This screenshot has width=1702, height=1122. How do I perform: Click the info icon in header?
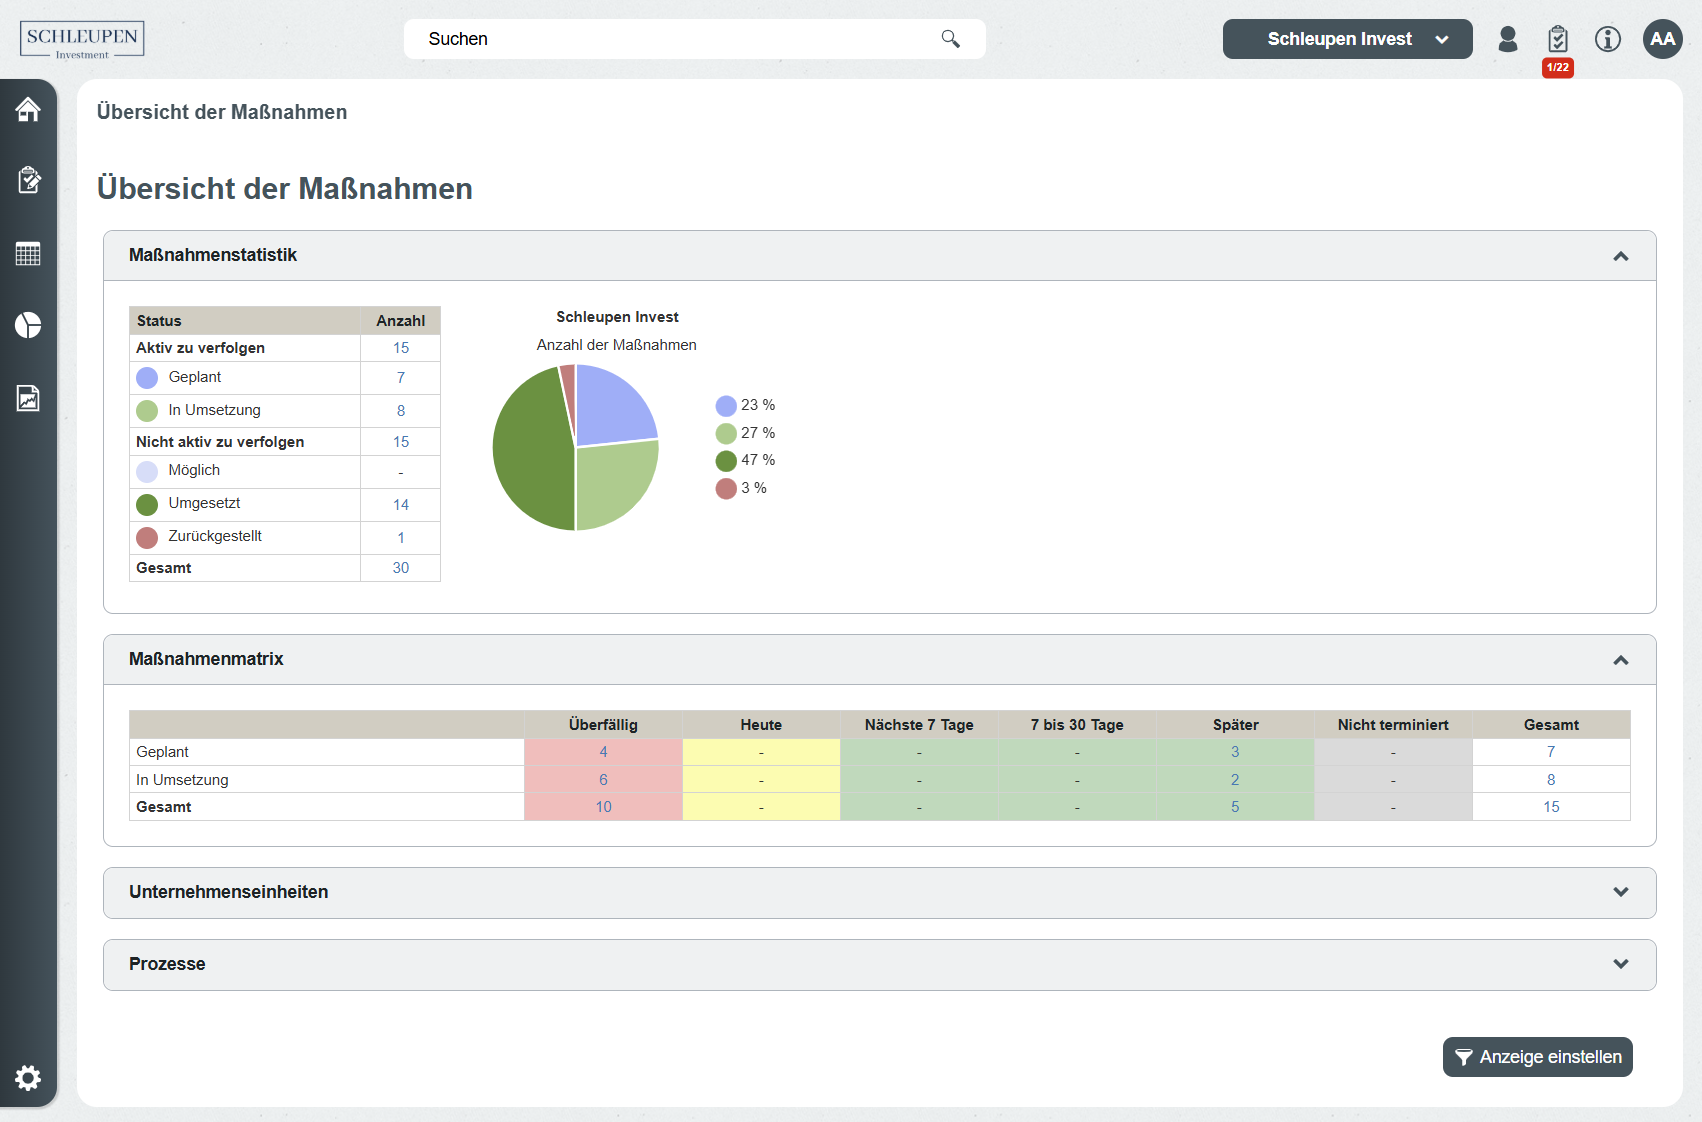(1608, 39)
